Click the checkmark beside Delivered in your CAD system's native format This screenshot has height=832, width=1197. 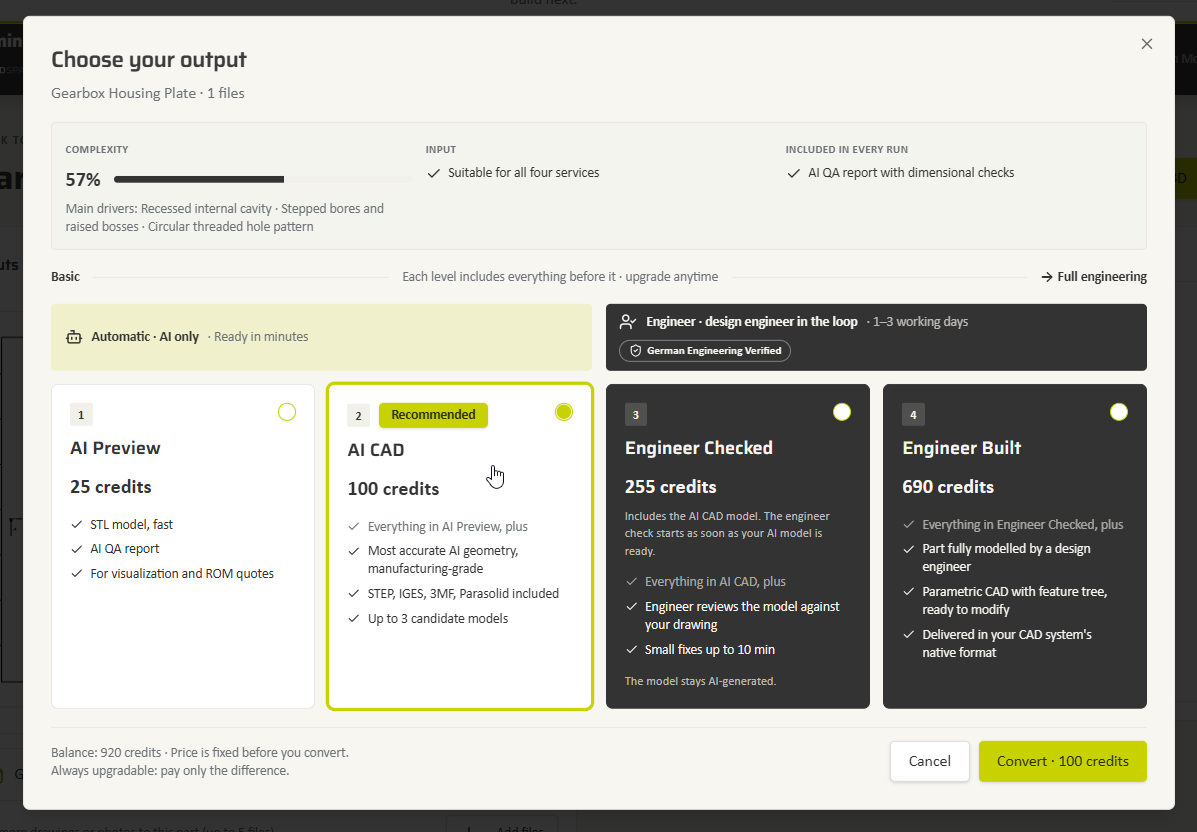point(908,634)
